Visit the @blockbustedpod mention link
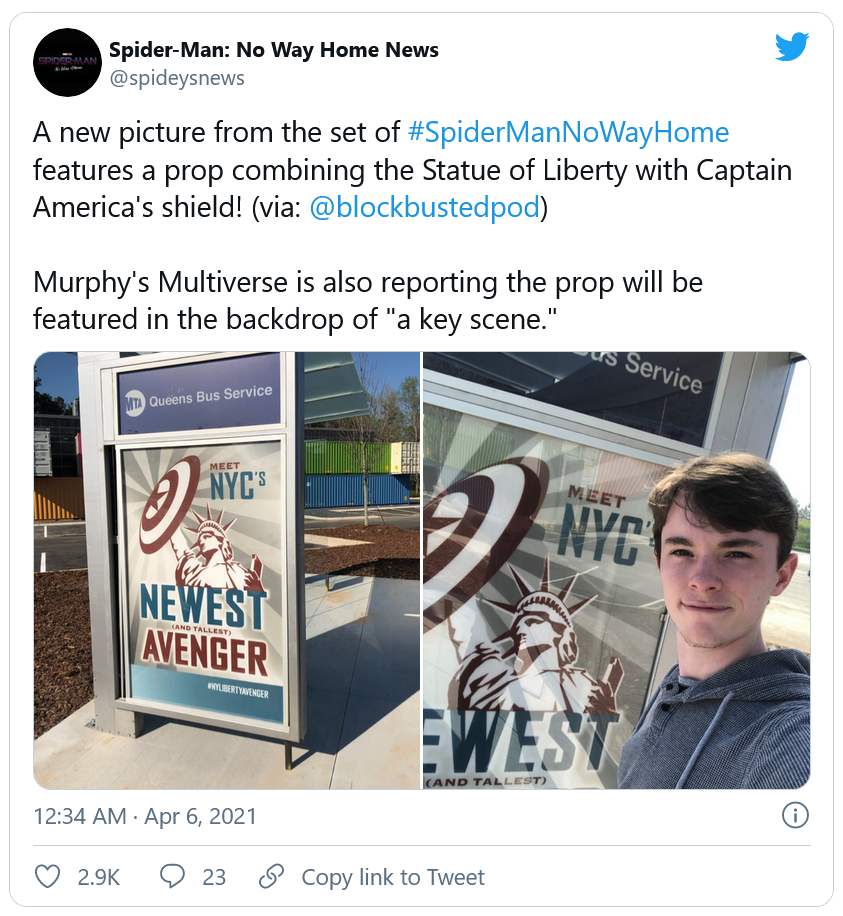 pos(424,207)
